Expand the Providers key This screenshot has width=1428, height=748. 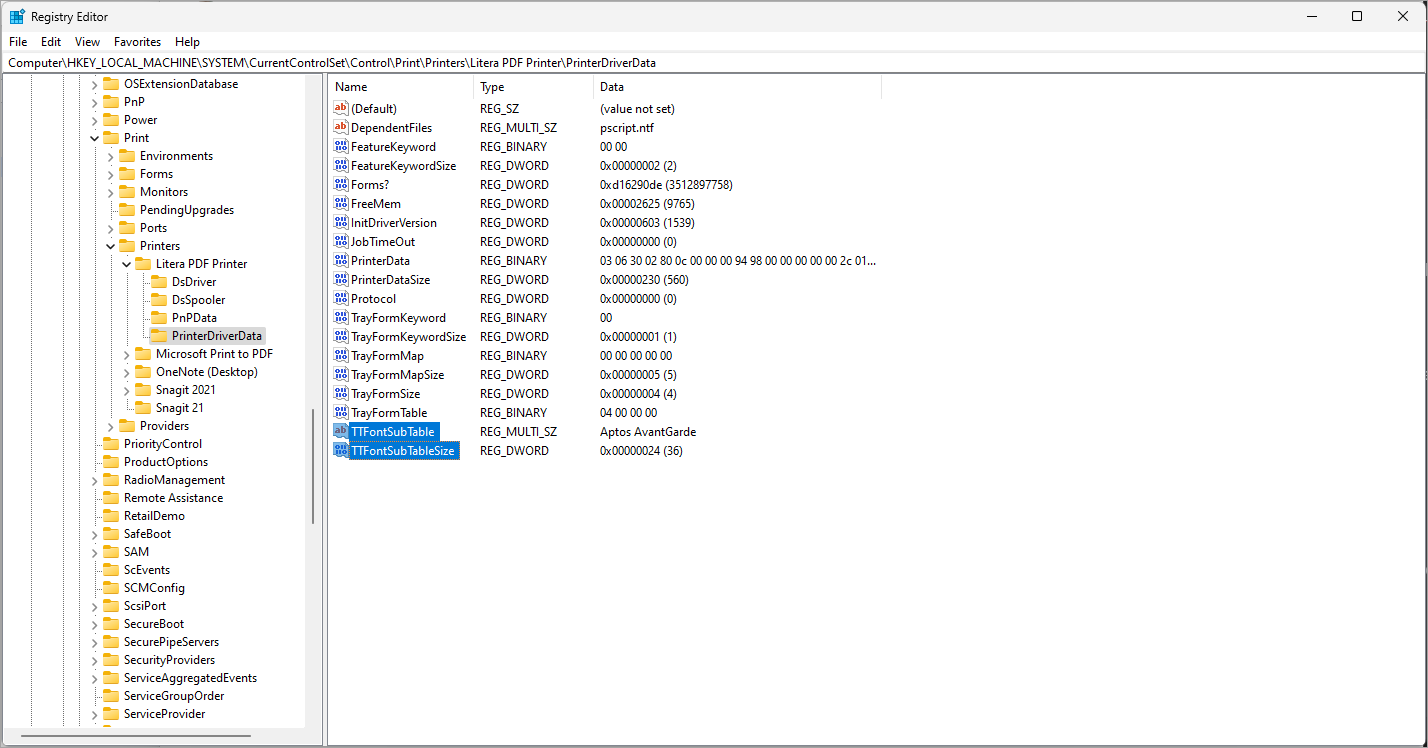click(x=110, y=426)
